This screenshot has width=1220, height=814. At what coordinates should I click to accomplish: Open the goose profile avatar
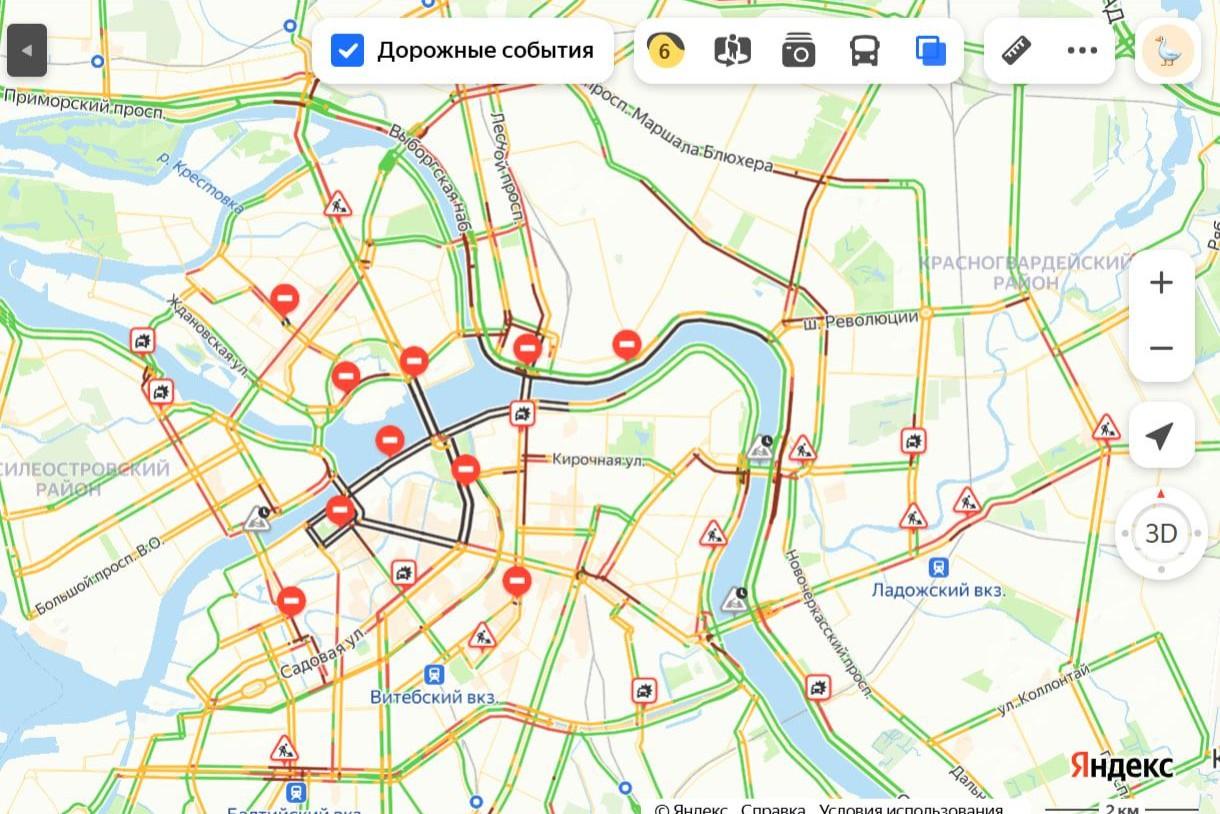pos(1167,50)
